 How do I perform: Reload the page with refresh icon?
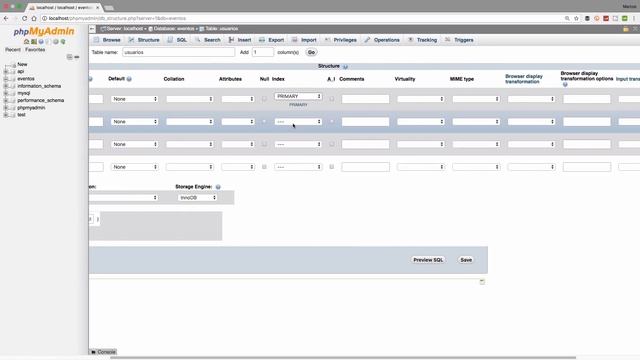[24, 18]
